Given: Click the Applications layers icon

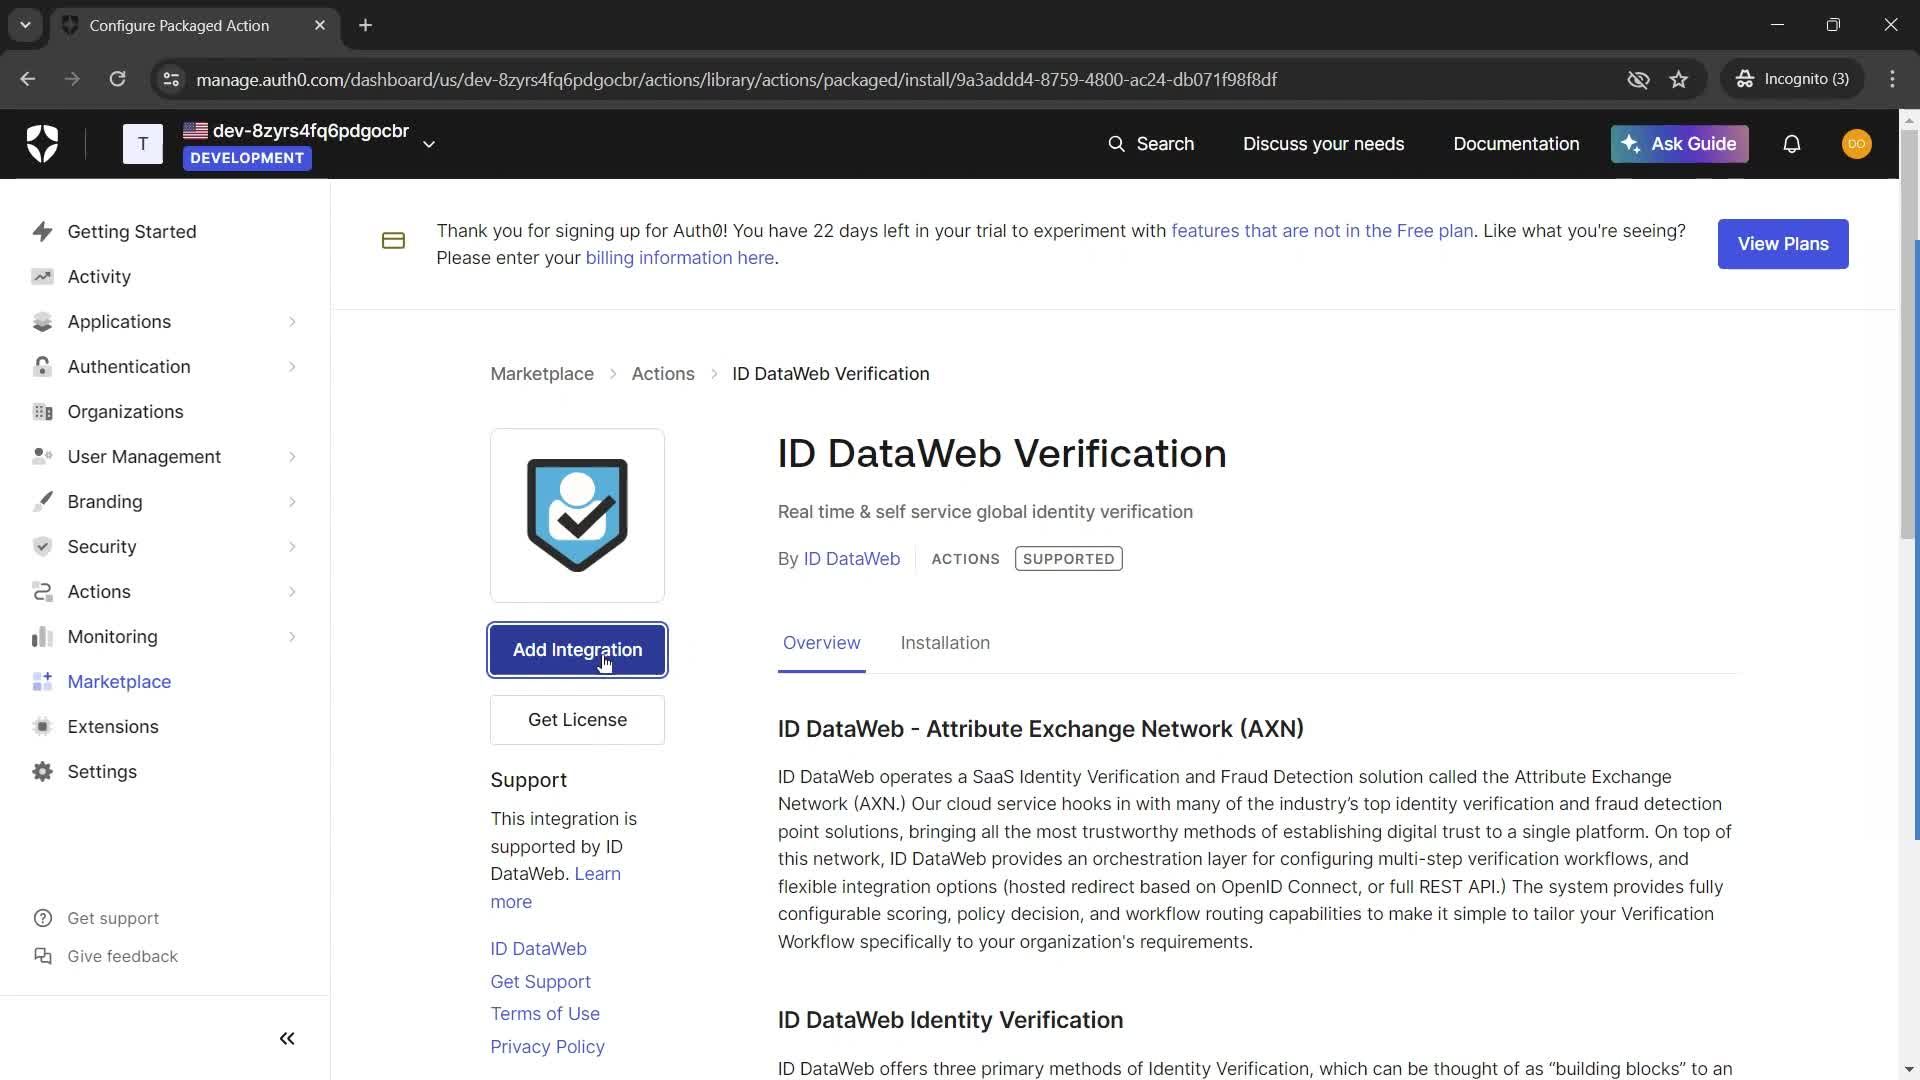Looking at the screenshot, I should [42, 322].
